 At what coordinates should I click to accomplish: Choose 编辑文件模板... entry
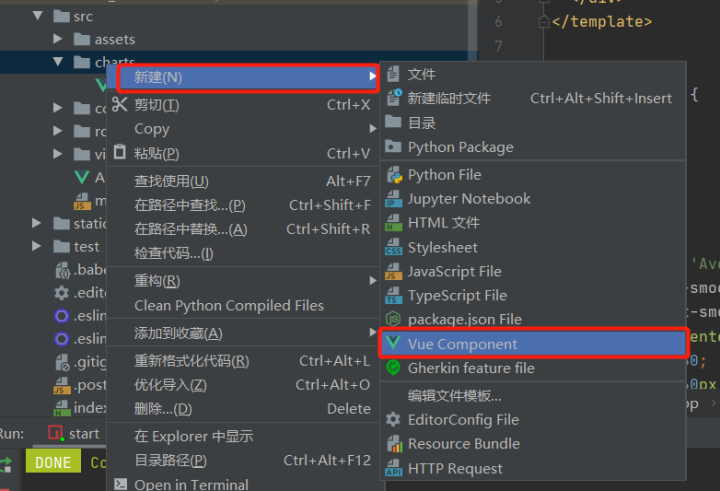tap(533, 395)
